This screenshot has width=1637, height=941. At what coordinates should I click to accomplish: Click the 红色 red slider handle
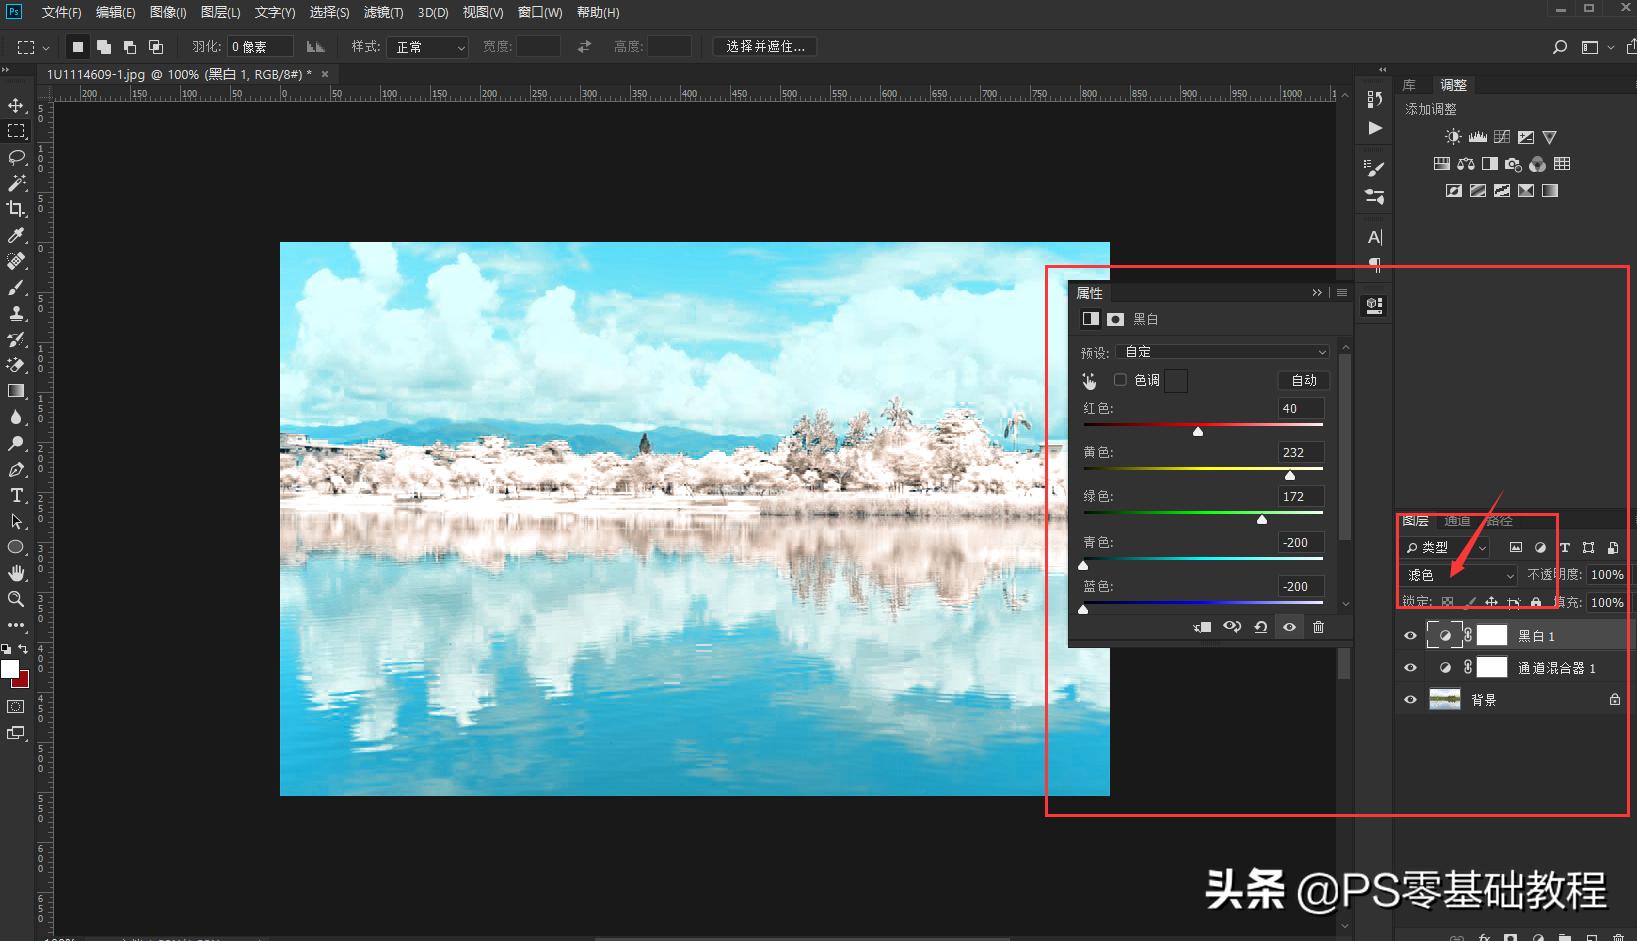point(1198,431)
